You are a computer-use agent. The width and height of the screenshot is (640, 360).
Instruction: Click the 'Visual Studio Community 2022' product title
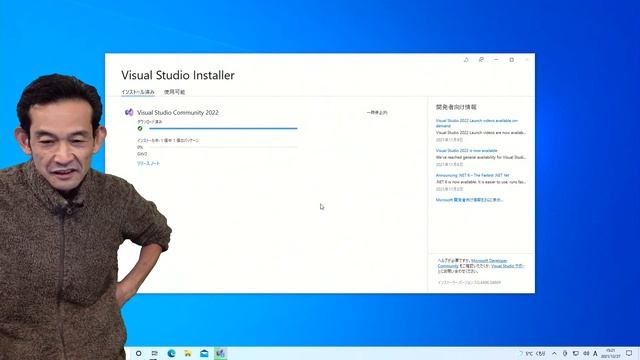[x=178, y=112]
